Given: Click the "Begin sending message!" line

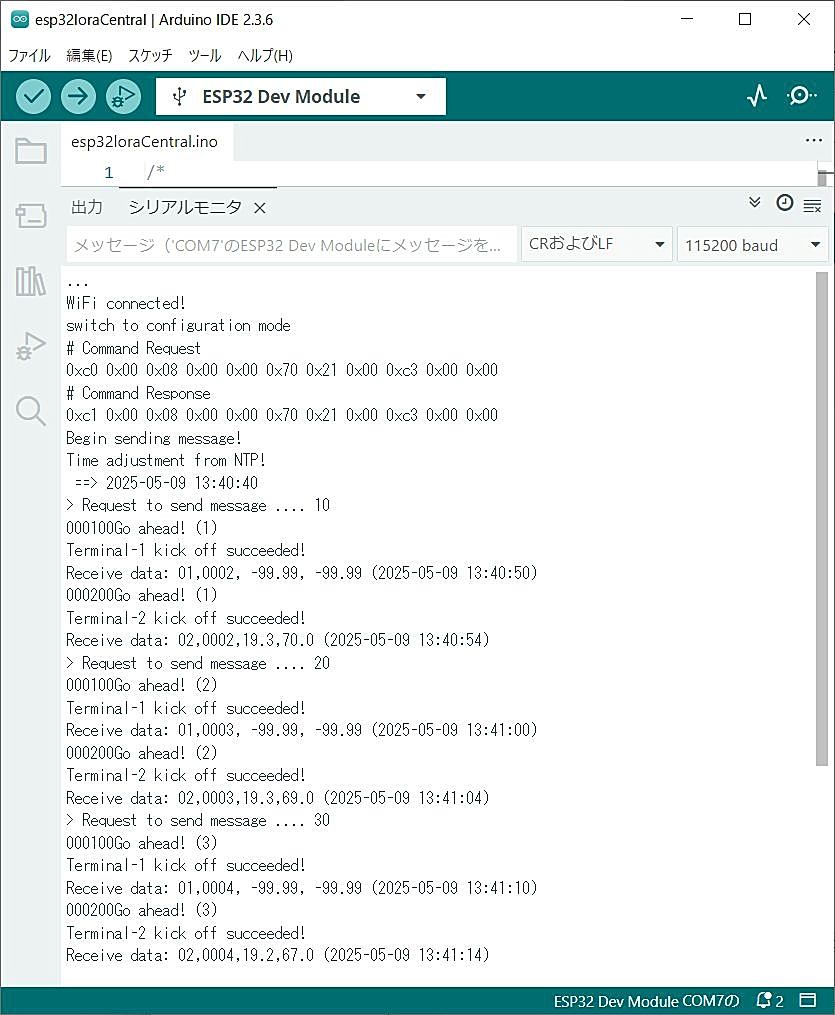Looking at the screenshot, I should point(153,438).
